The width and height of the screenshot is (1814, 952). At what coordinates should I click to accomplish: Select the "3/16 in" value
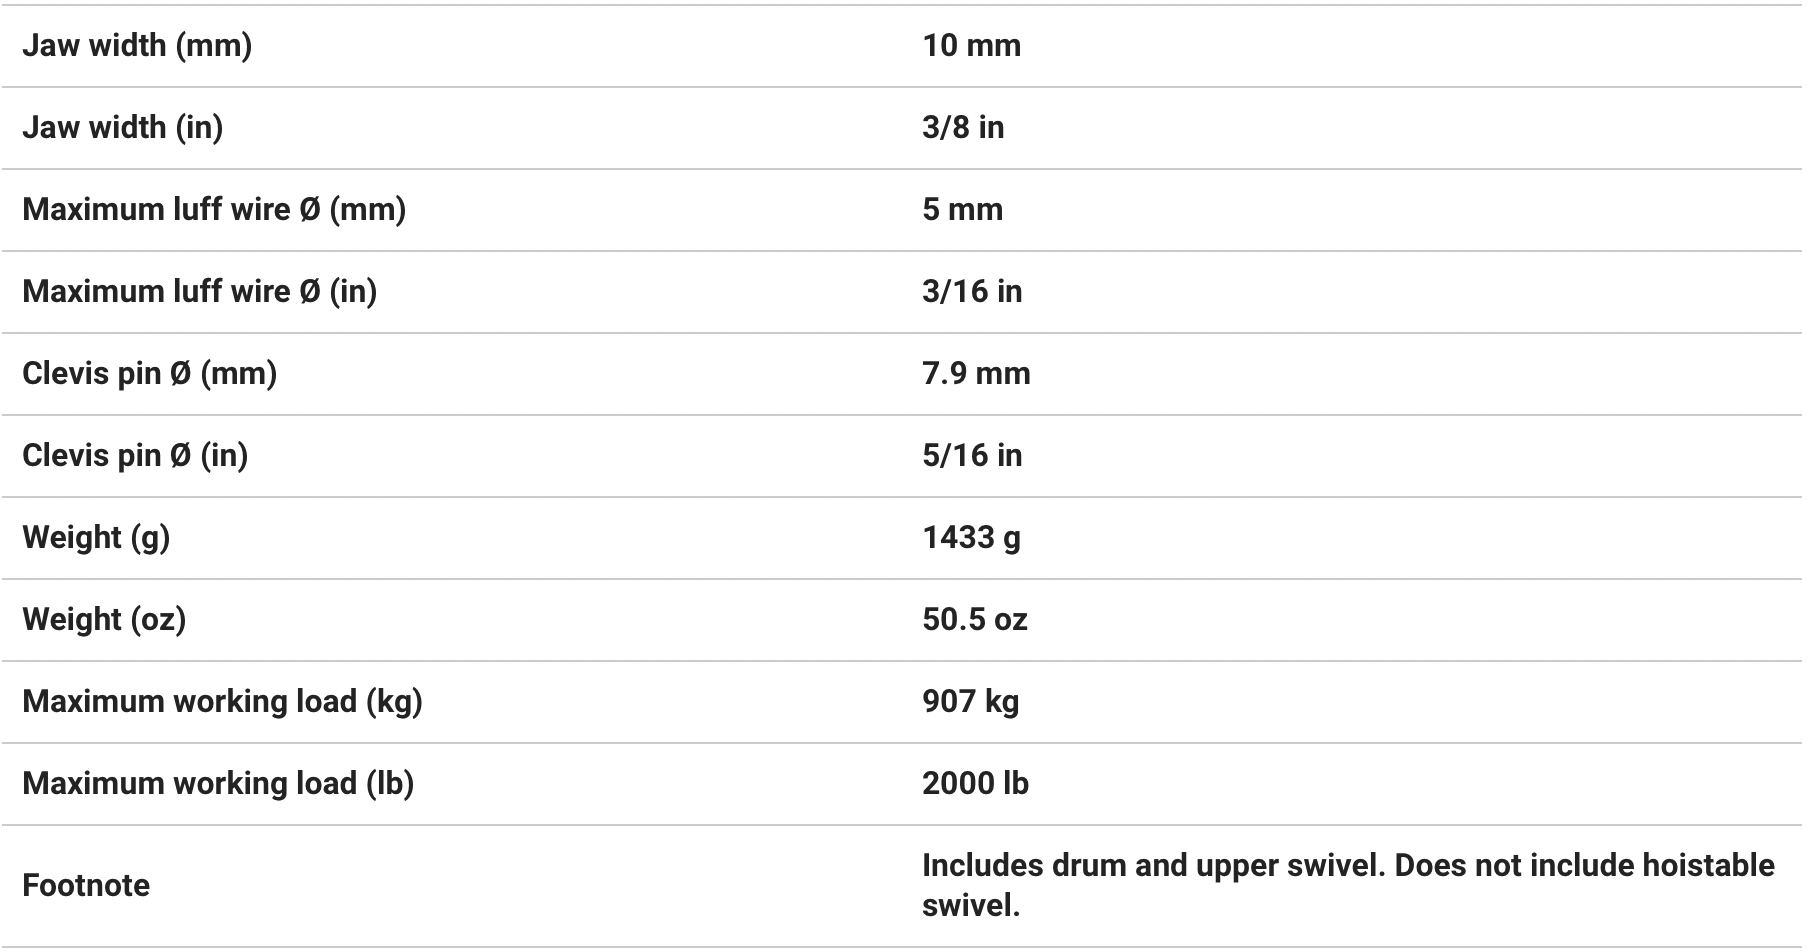point(972,292)
